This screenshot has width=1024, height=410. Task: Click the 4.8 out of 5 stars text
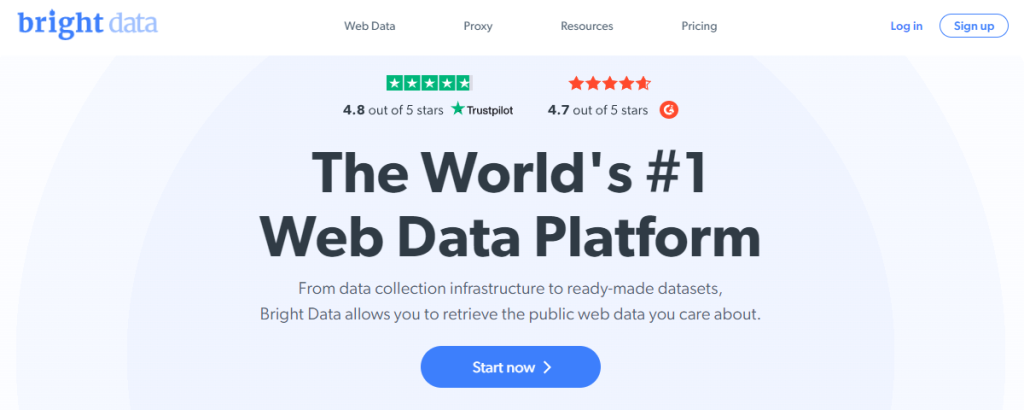point(393,110)
